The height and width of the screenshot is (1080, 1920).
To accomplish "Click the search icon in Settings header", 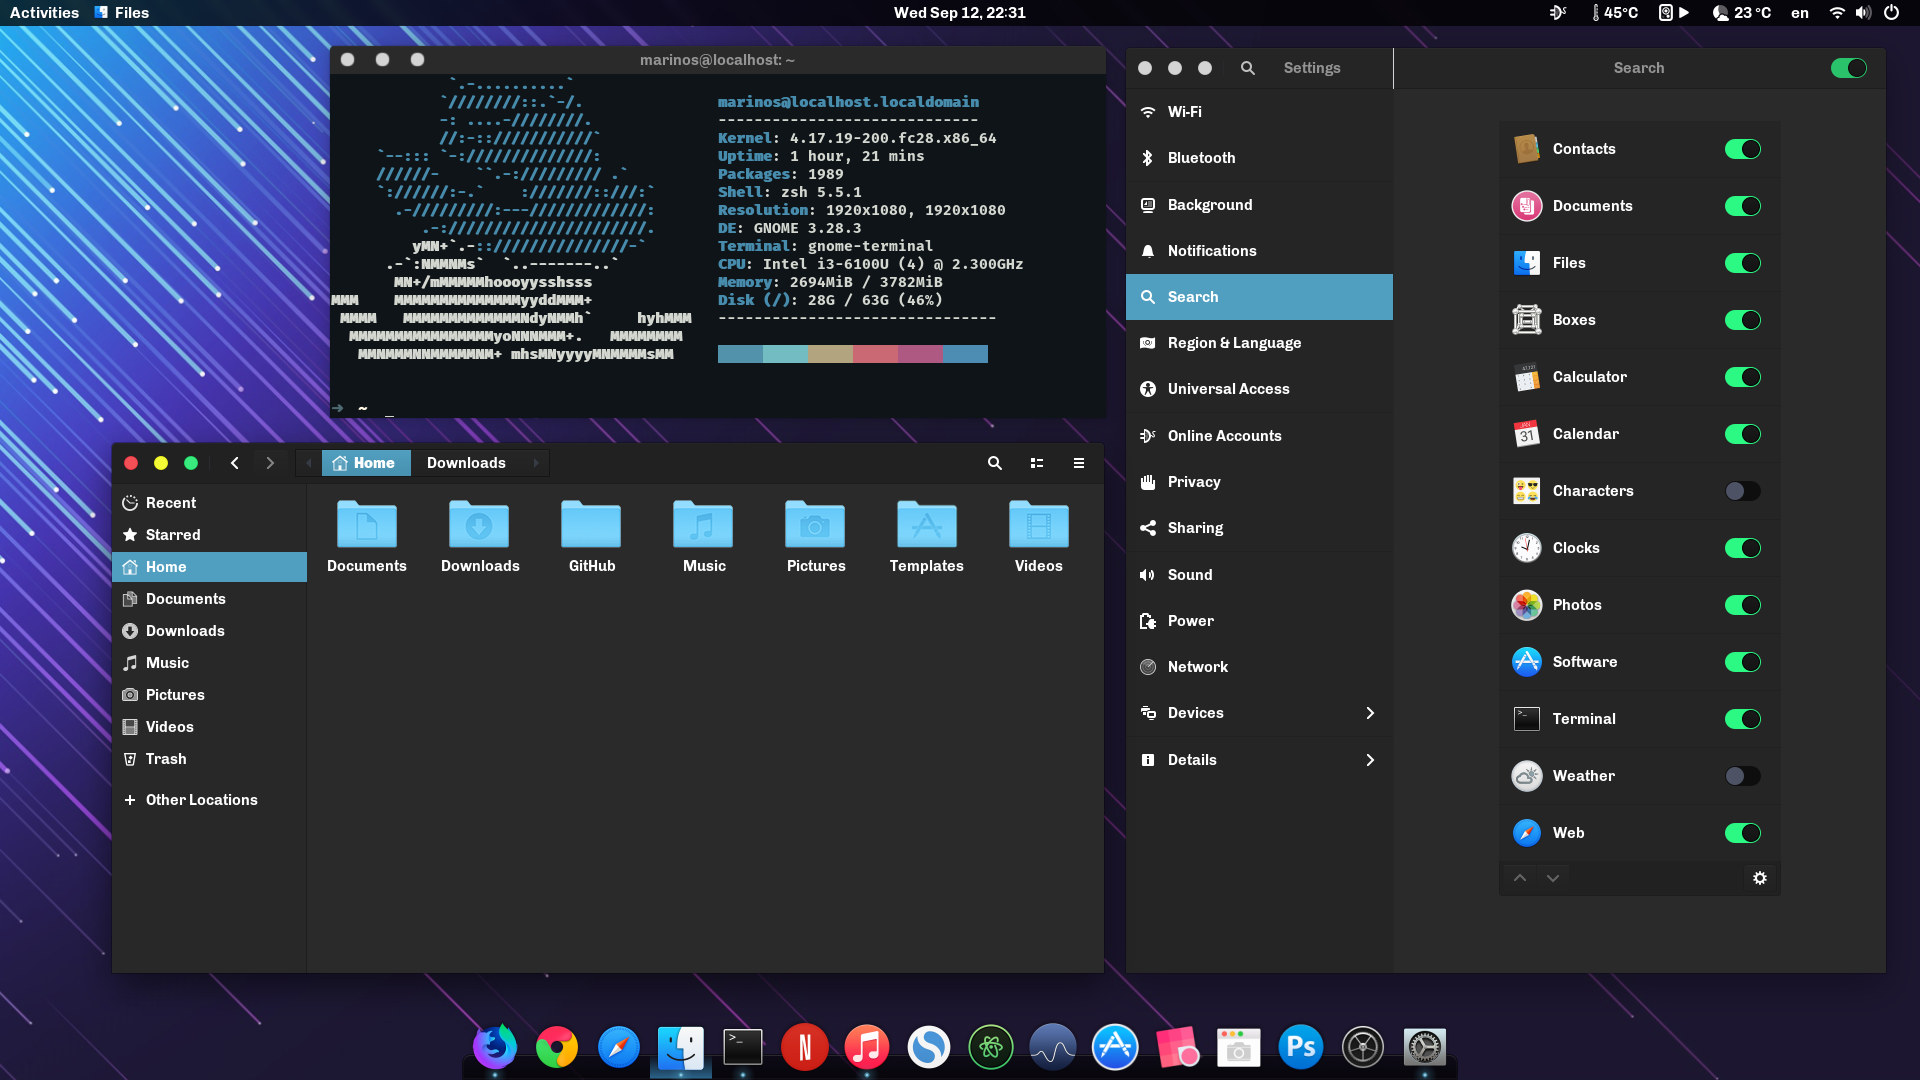I will (x=1248, y=68).
